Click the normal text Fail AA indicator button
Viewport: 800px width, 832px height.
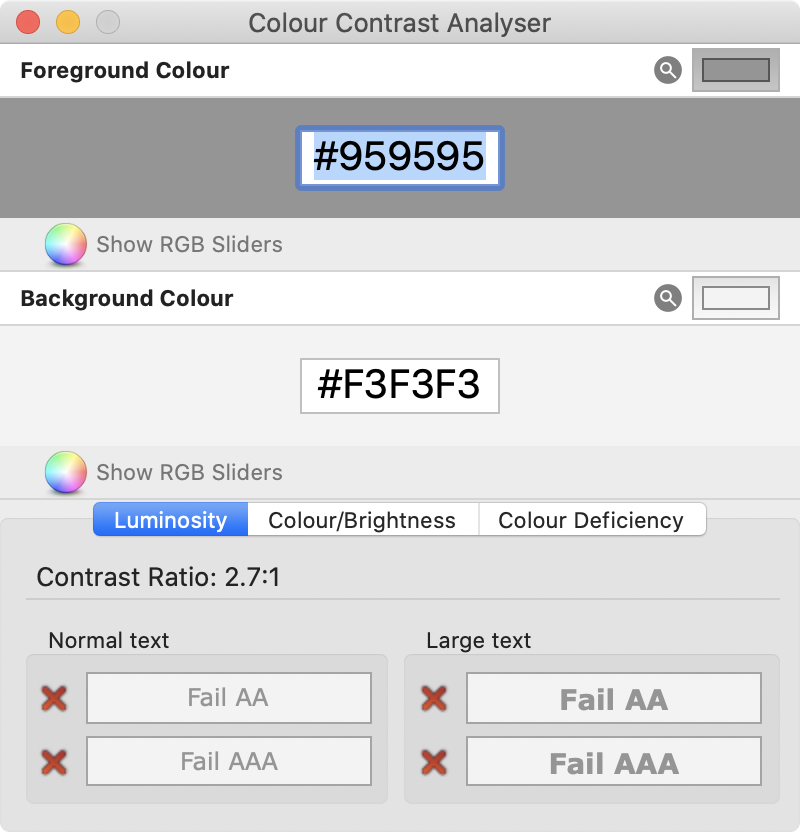coord(228,698)
